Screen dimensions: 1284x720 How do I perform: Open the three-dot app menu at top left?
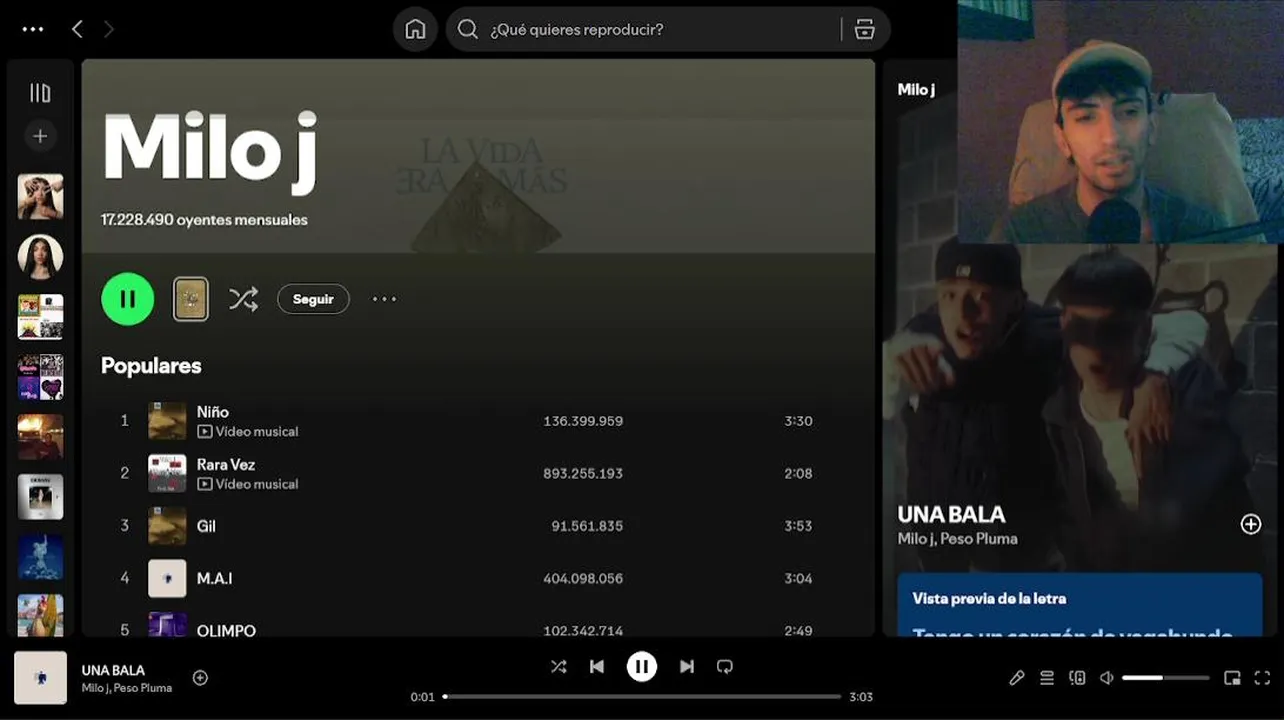pos(33,29)
